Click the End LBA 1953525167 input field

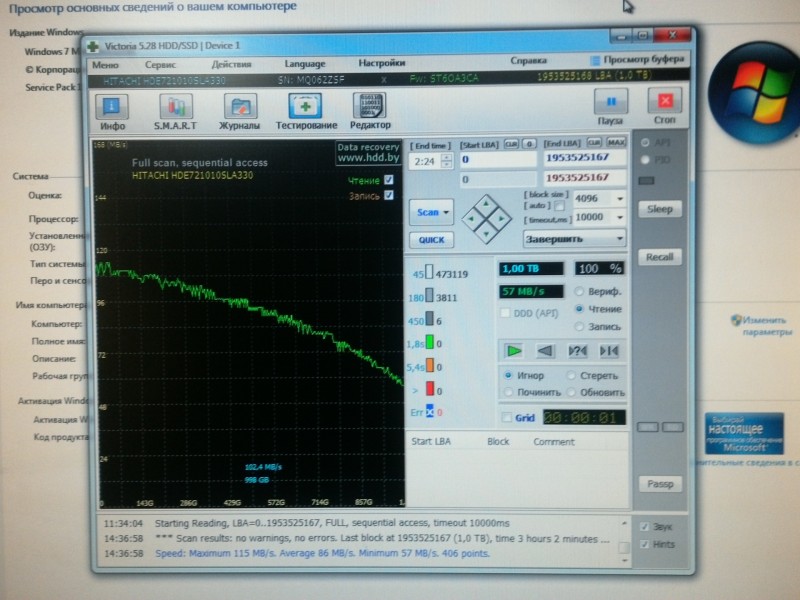(x=585, y=158)
